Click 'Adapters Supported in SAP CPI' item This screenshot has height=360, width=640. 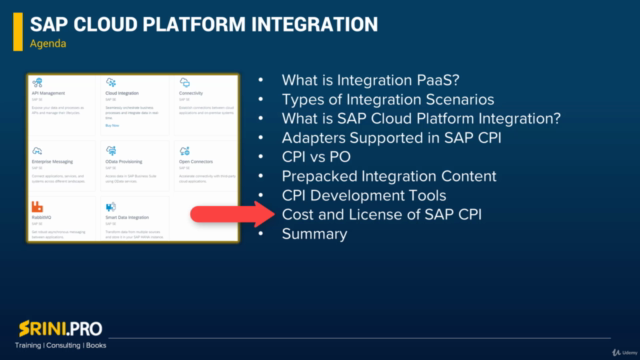tap(391, 138)
